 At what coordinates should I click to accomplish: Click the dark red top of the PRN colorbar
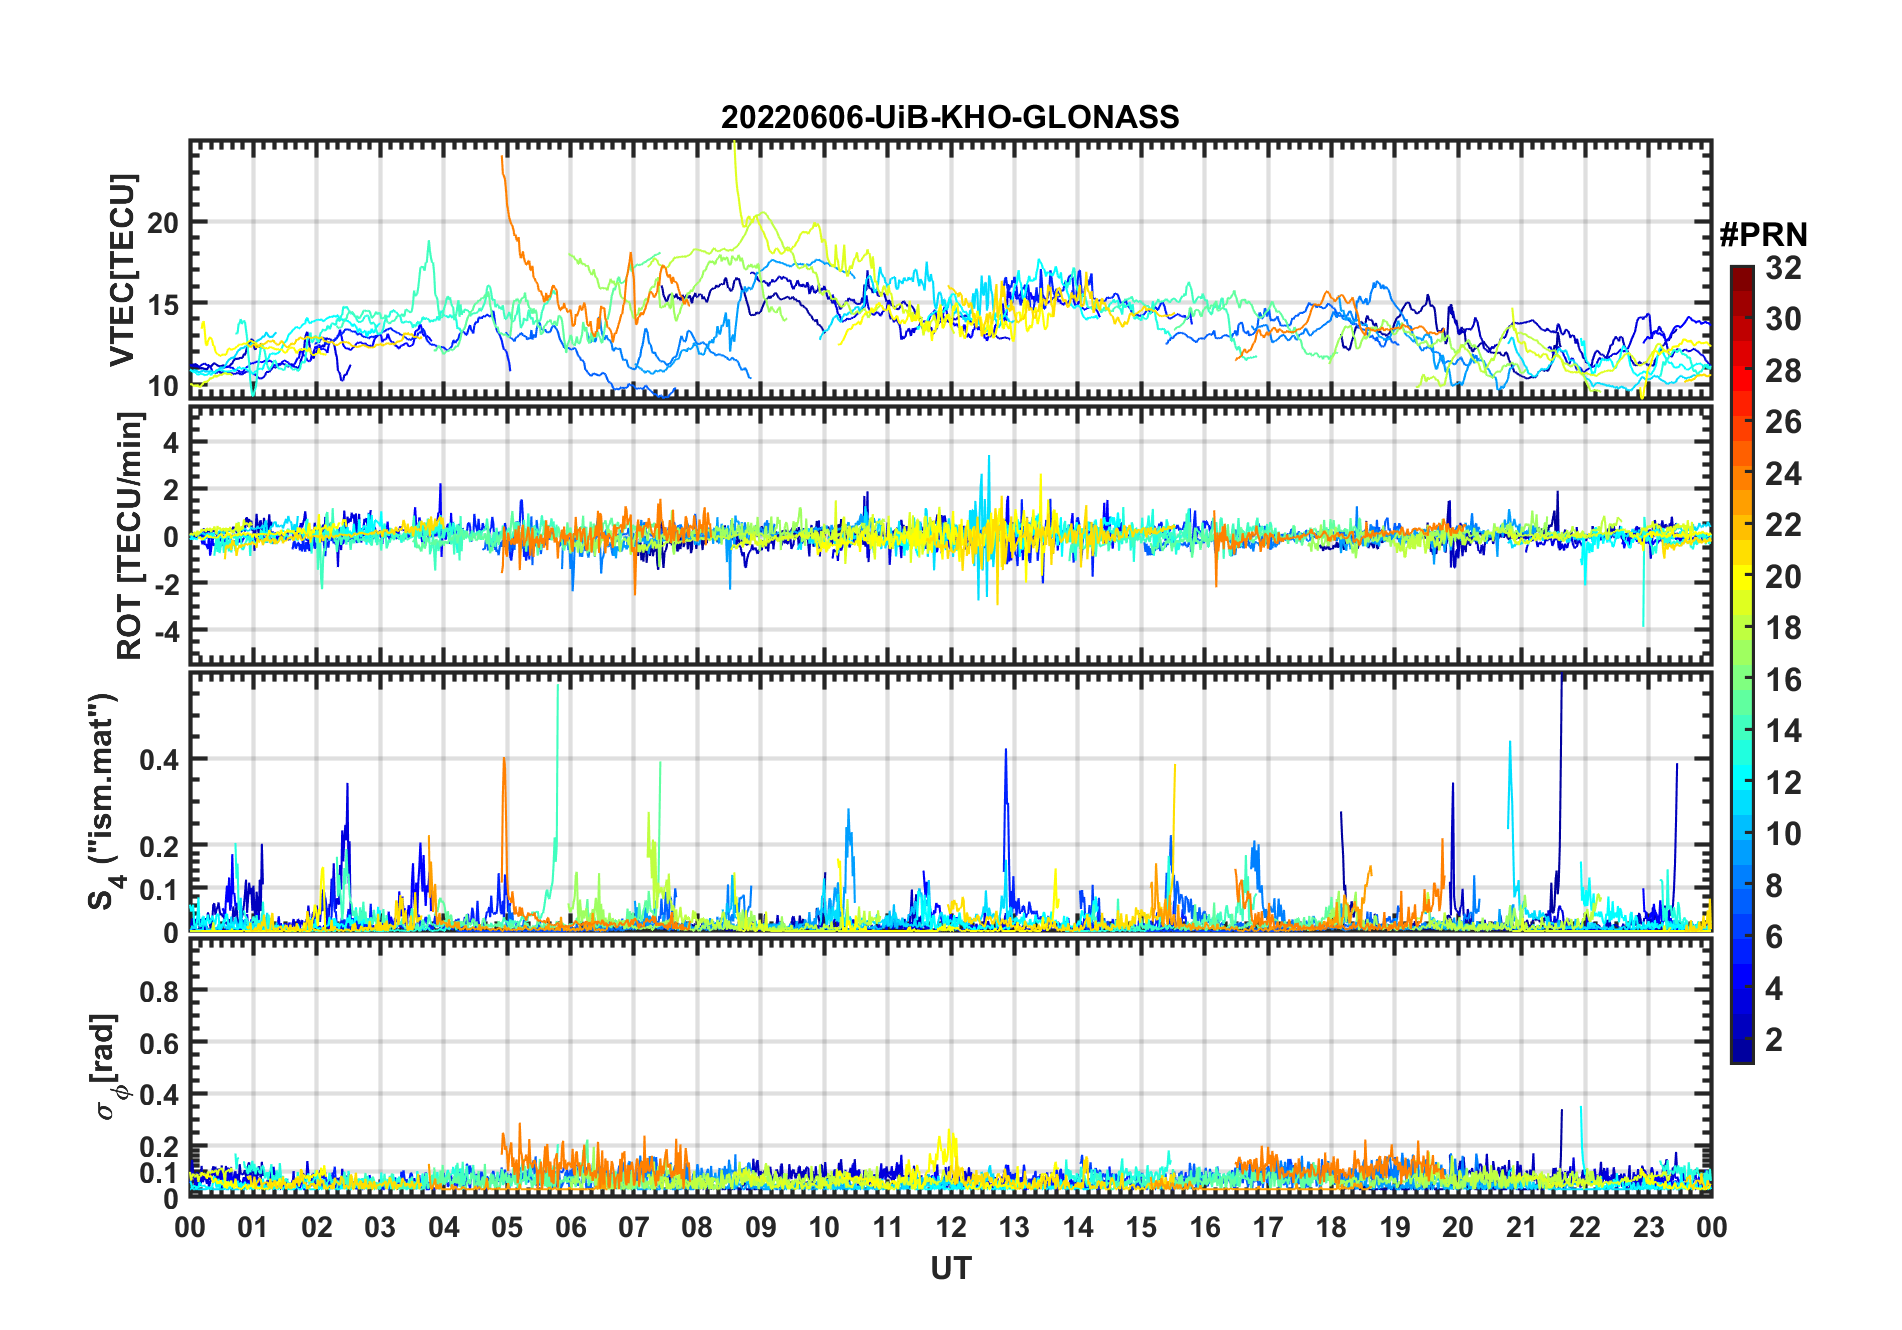point(1741,273)
